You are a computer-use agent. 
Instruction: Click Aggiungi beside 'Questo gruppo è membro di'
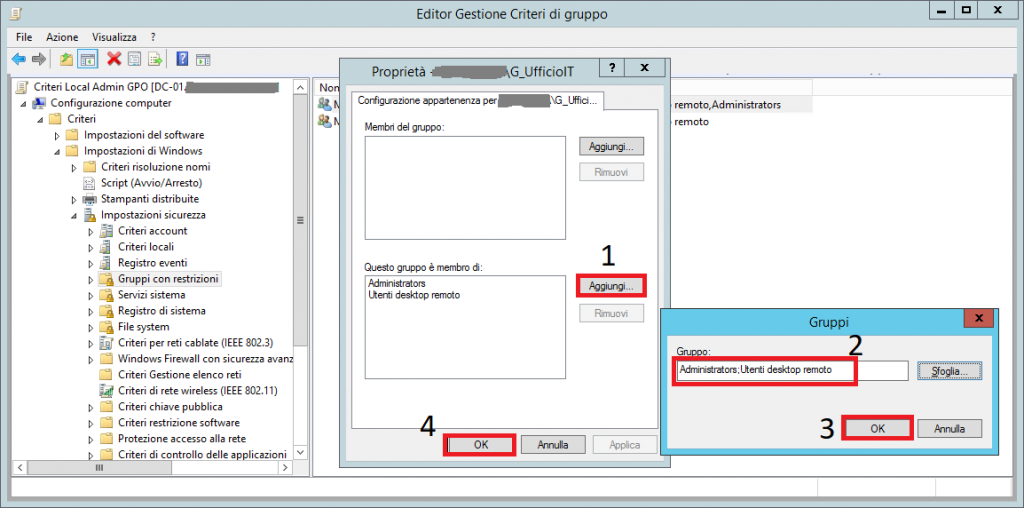(x=611, y=285)
